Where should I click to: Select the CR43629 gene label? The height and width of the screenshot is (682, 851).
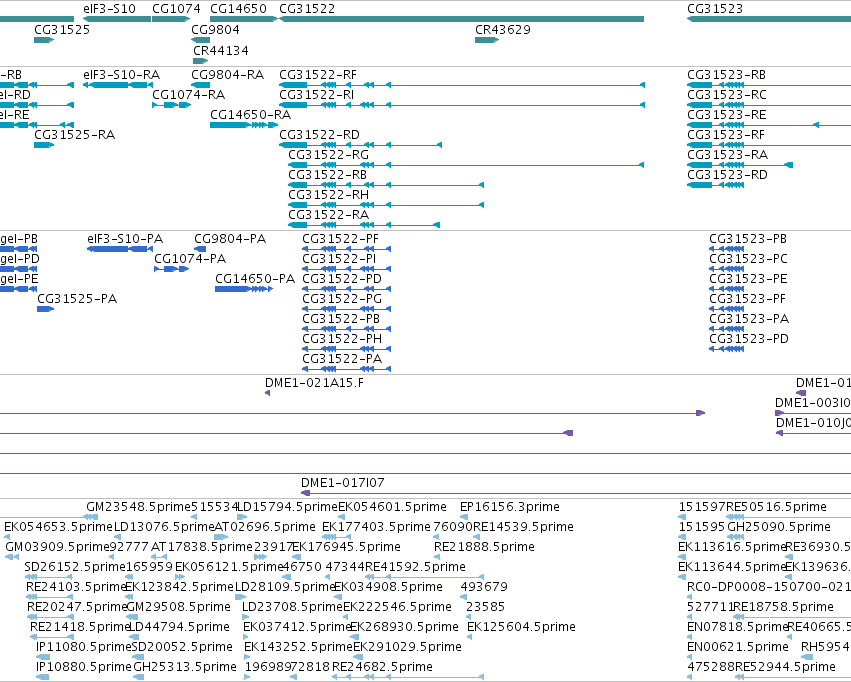coord(503,29)
